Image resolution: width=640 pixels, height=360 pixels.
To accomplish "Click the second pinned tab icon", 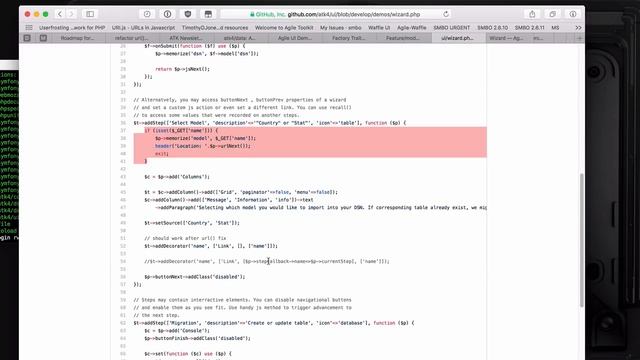I will pyautogui.click(x=43, y=38).
